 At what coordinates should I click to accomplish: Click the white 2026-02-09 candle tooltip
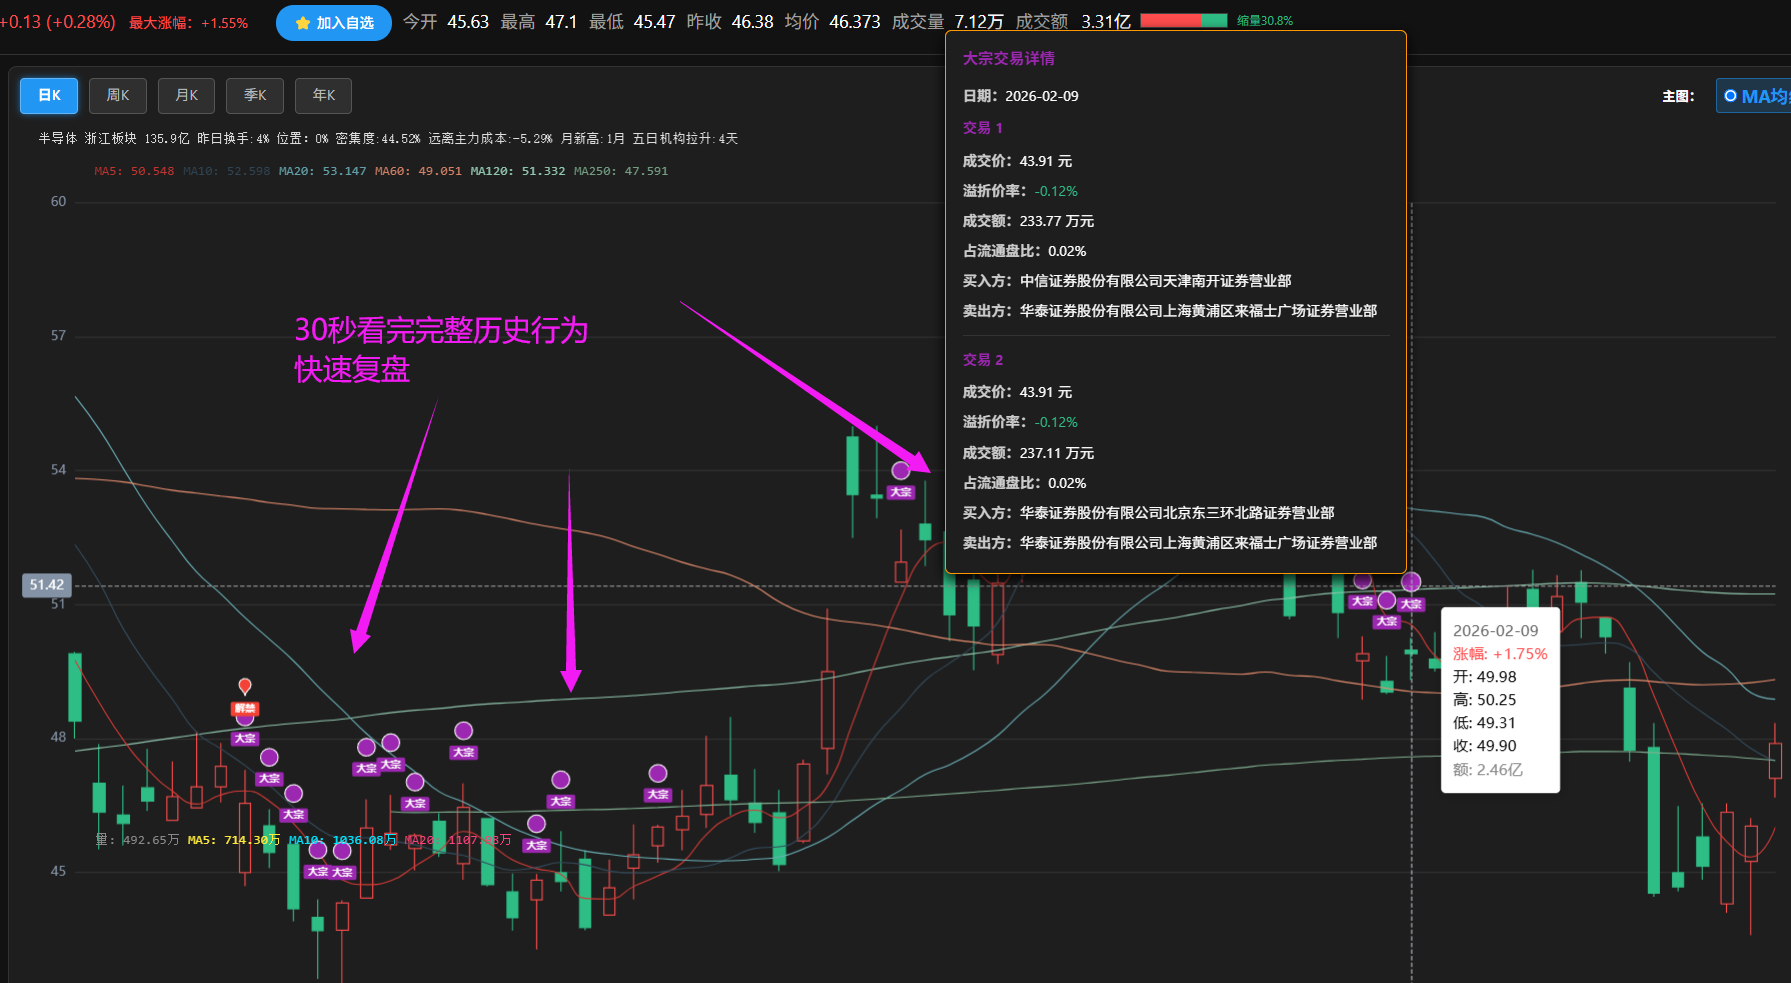(1499, 700)
